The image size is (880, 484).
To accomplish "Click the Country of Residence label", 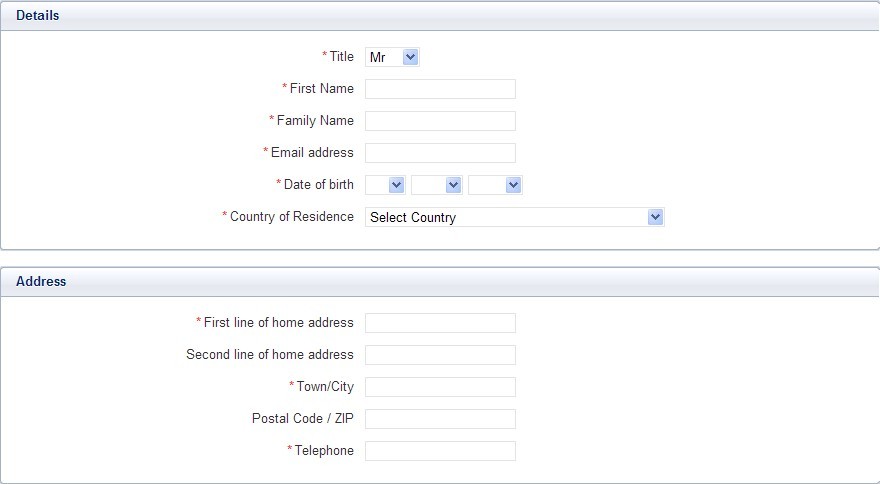I will [292, 217].
